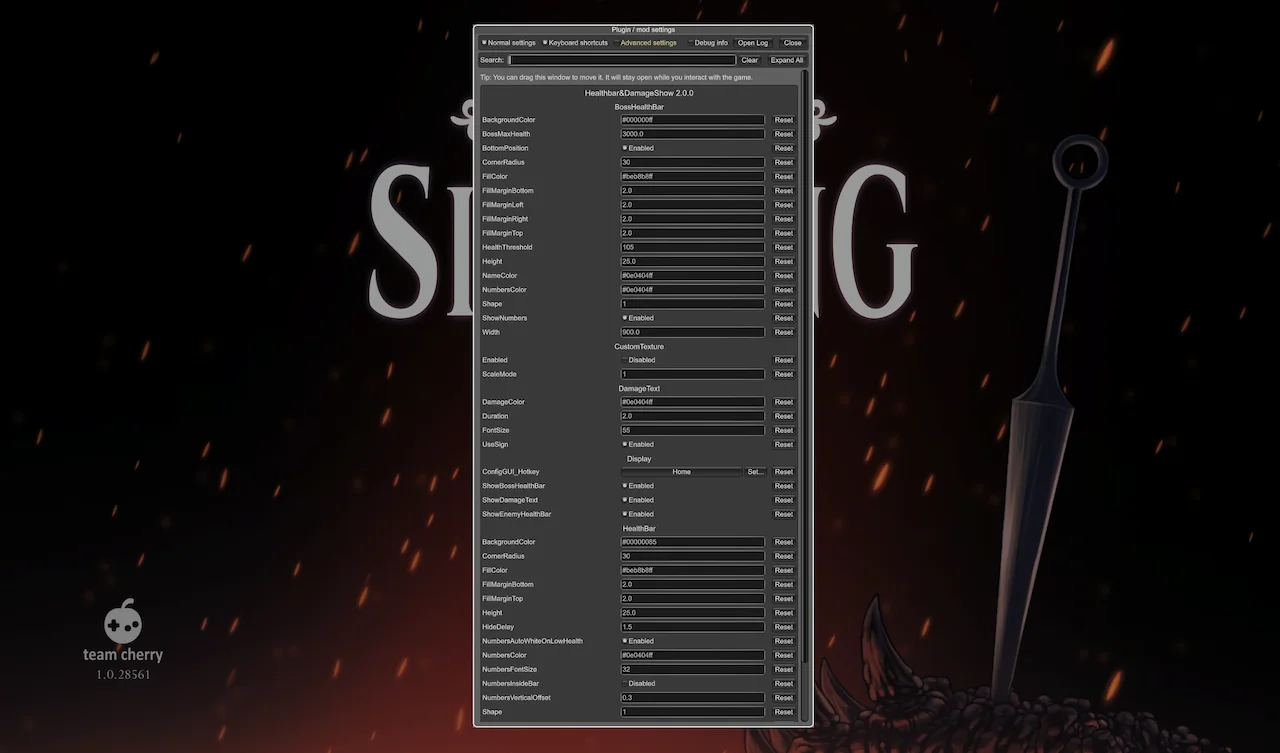Toggle the Normal settings checkbox

[x=509, y=43]
